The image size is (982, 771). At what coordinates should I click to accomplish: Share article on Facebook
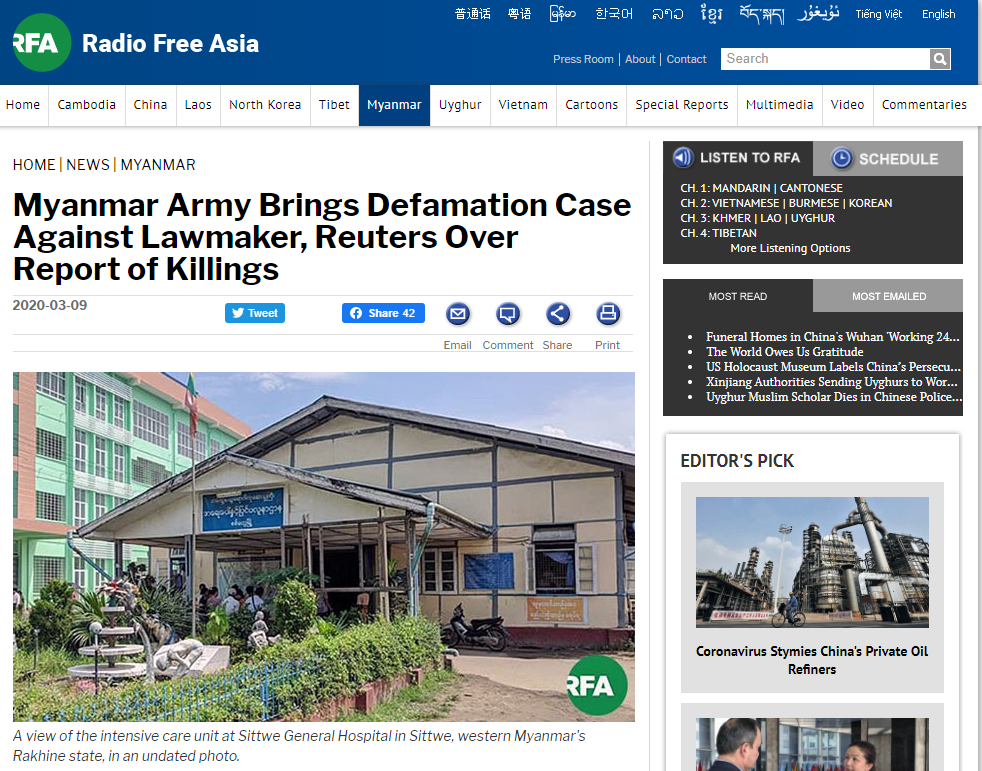click(x=383, y=313)
